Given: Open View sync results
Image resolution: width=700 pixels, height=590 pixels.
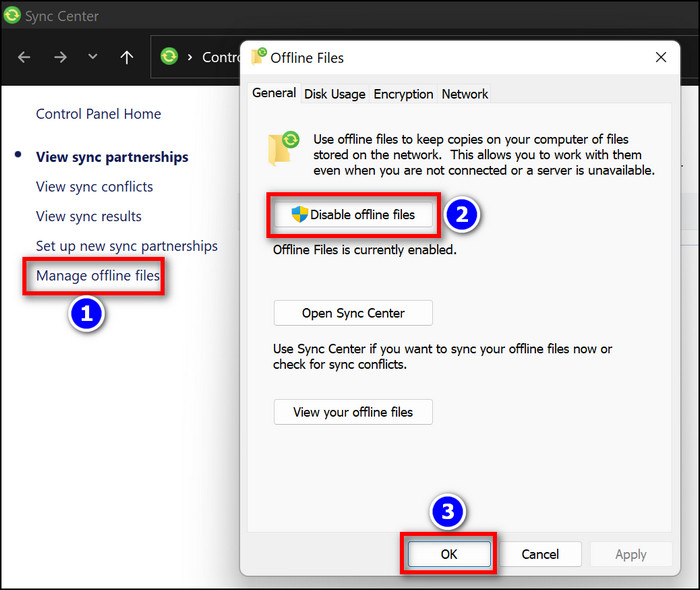Looking at the screenshot, I should pos(89,216).
